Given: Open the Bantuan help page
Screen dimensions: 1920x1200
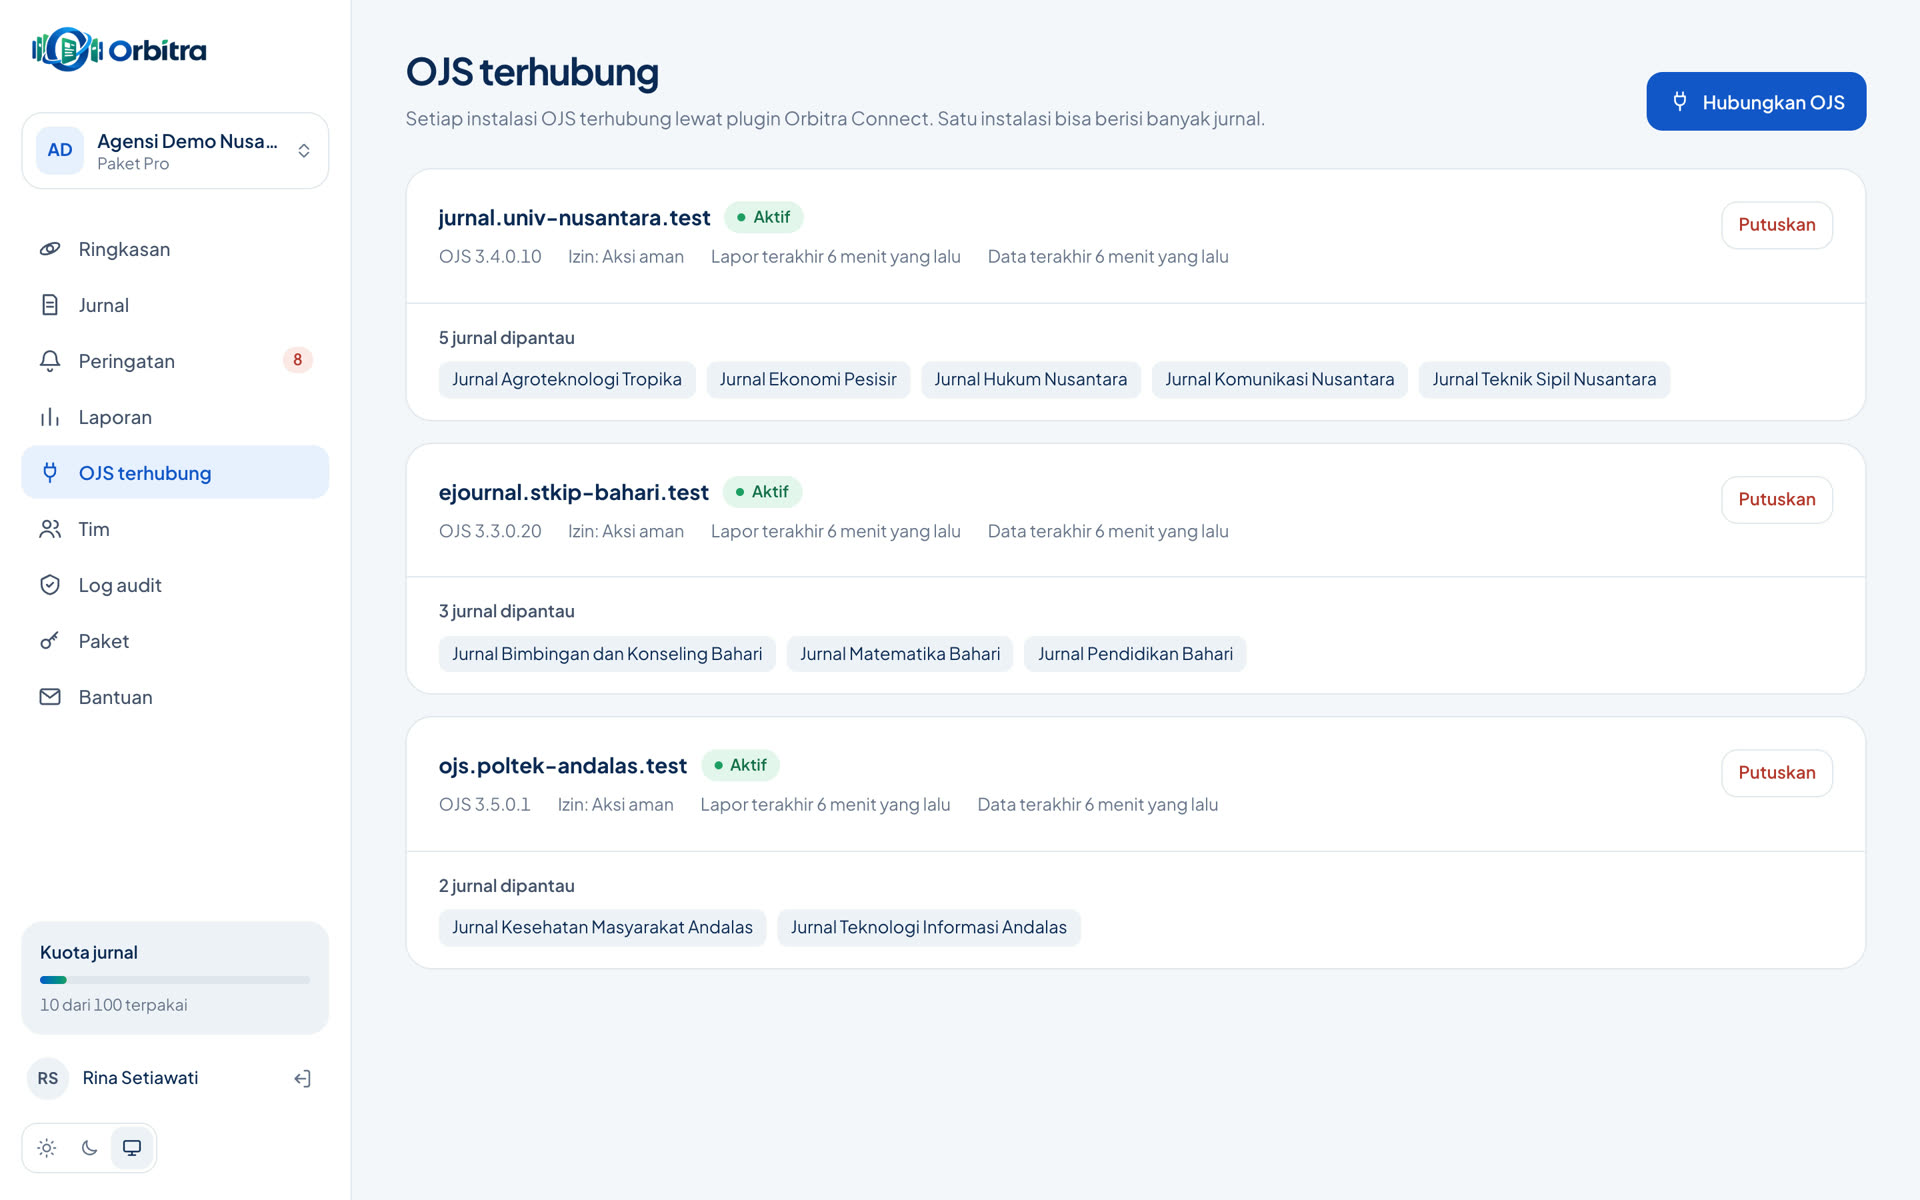Looking at the screenshot, I should (x=175, y=697).
